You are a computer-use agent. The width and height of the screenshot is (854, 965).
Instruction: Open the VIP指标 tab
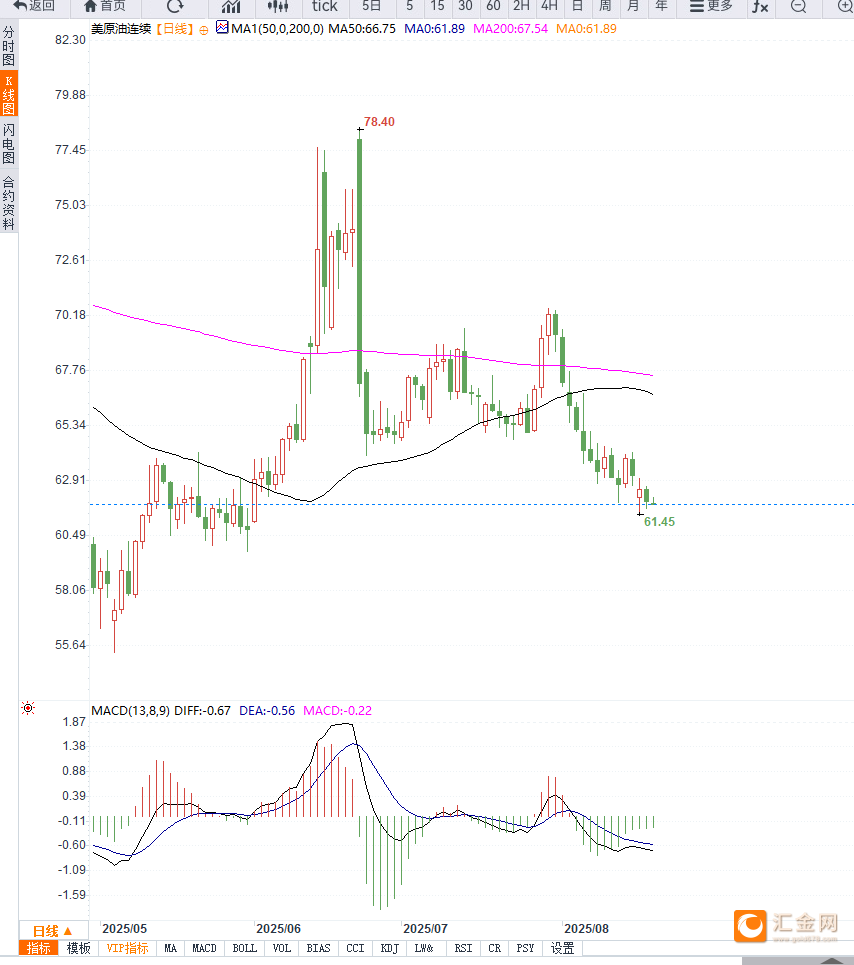[x=127, y=948]
